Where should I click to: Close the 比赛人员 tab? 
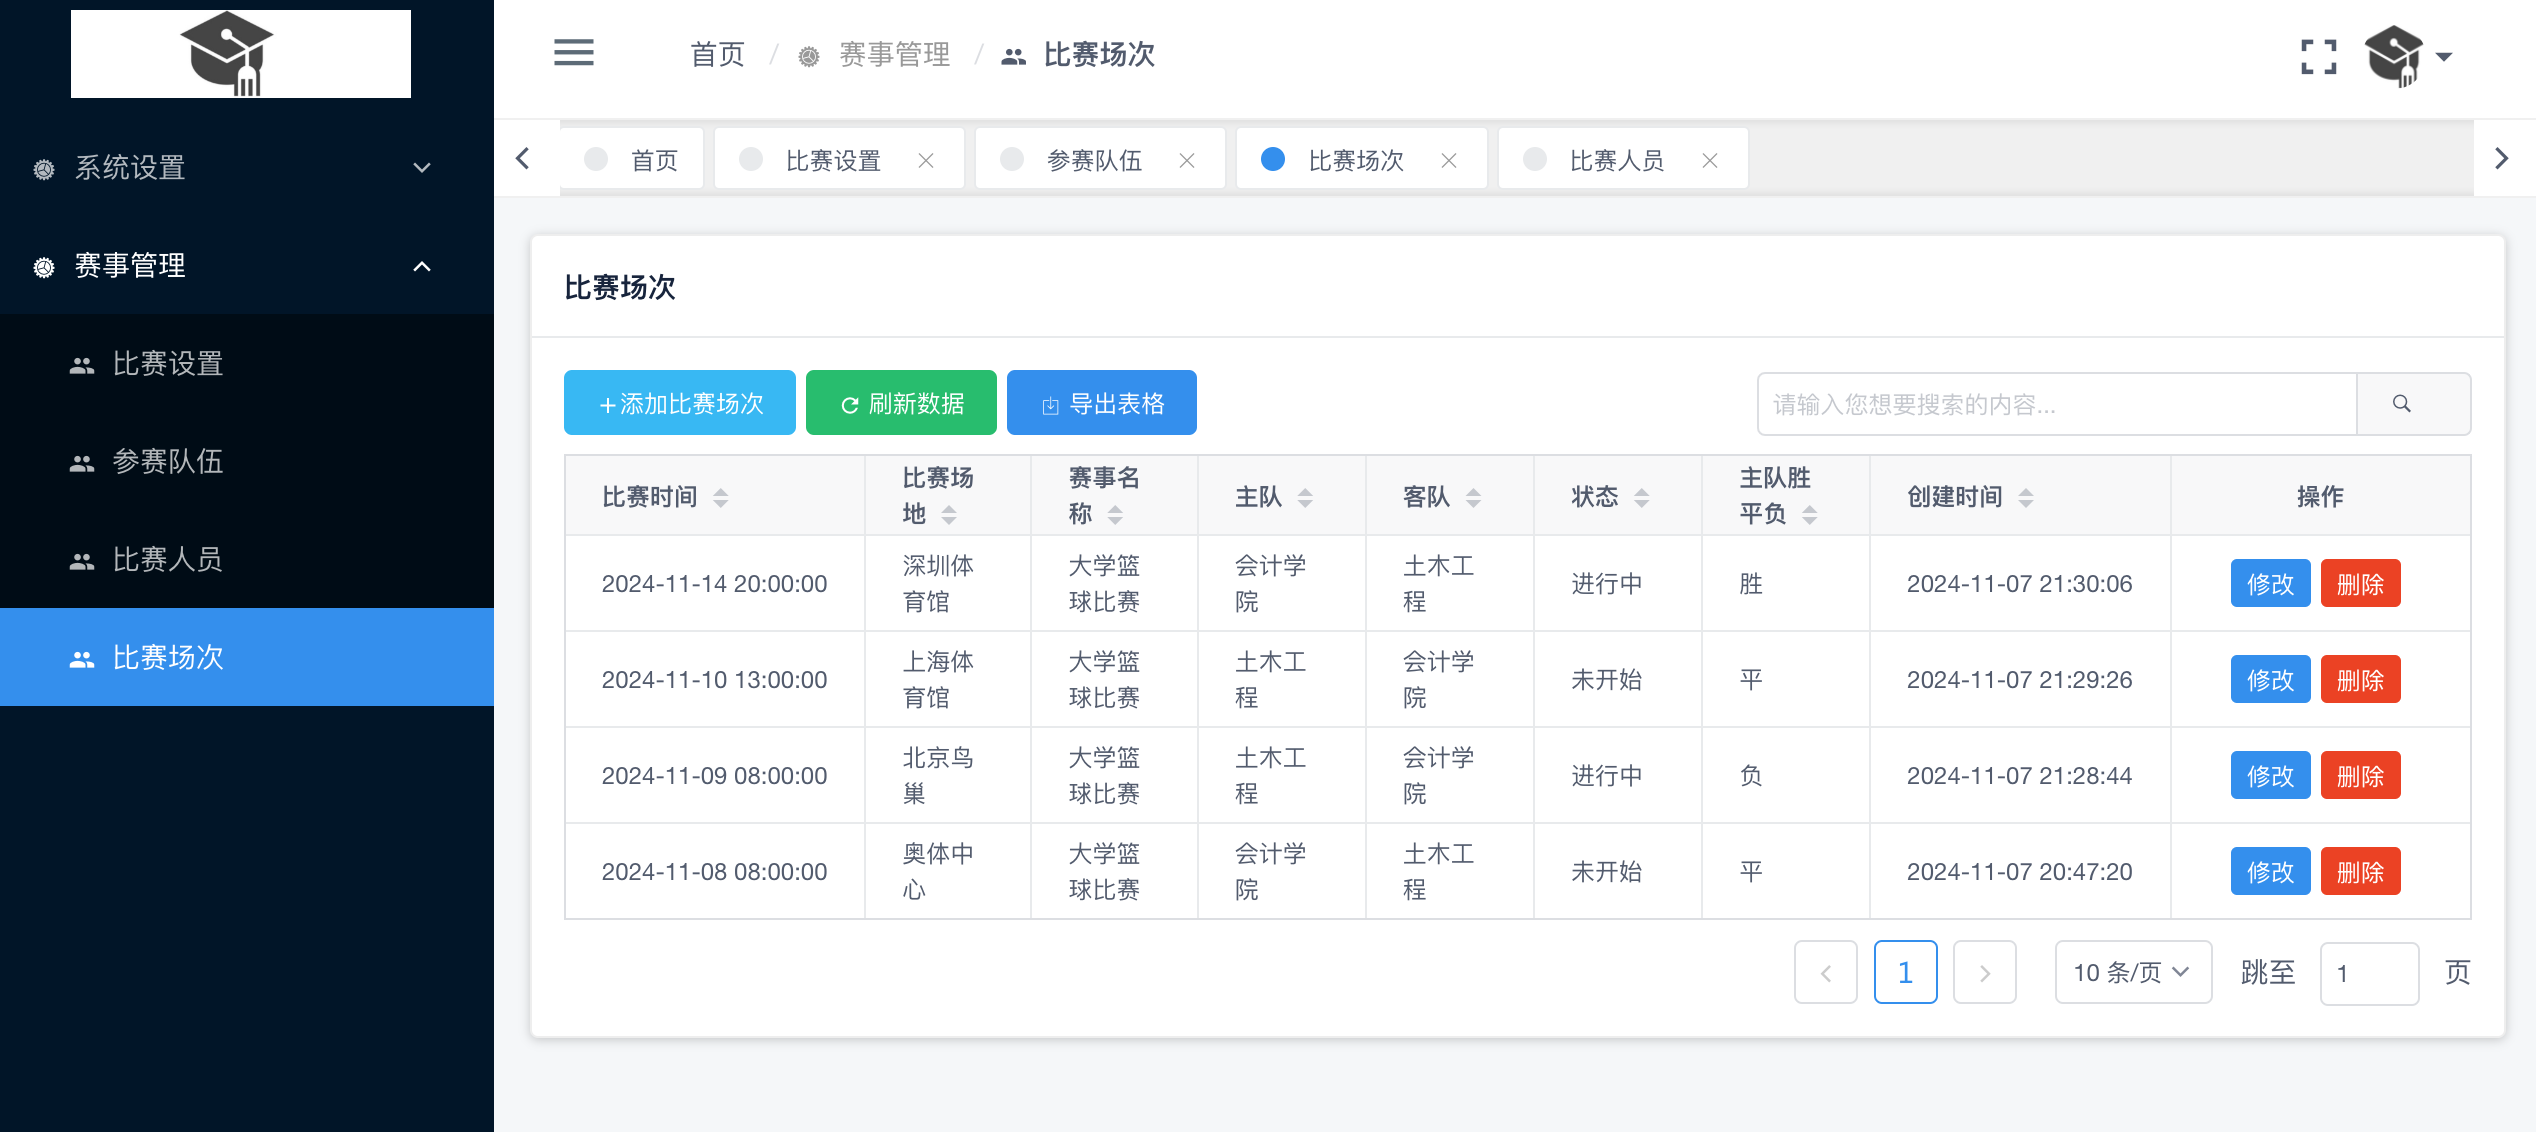[1710, 160]
